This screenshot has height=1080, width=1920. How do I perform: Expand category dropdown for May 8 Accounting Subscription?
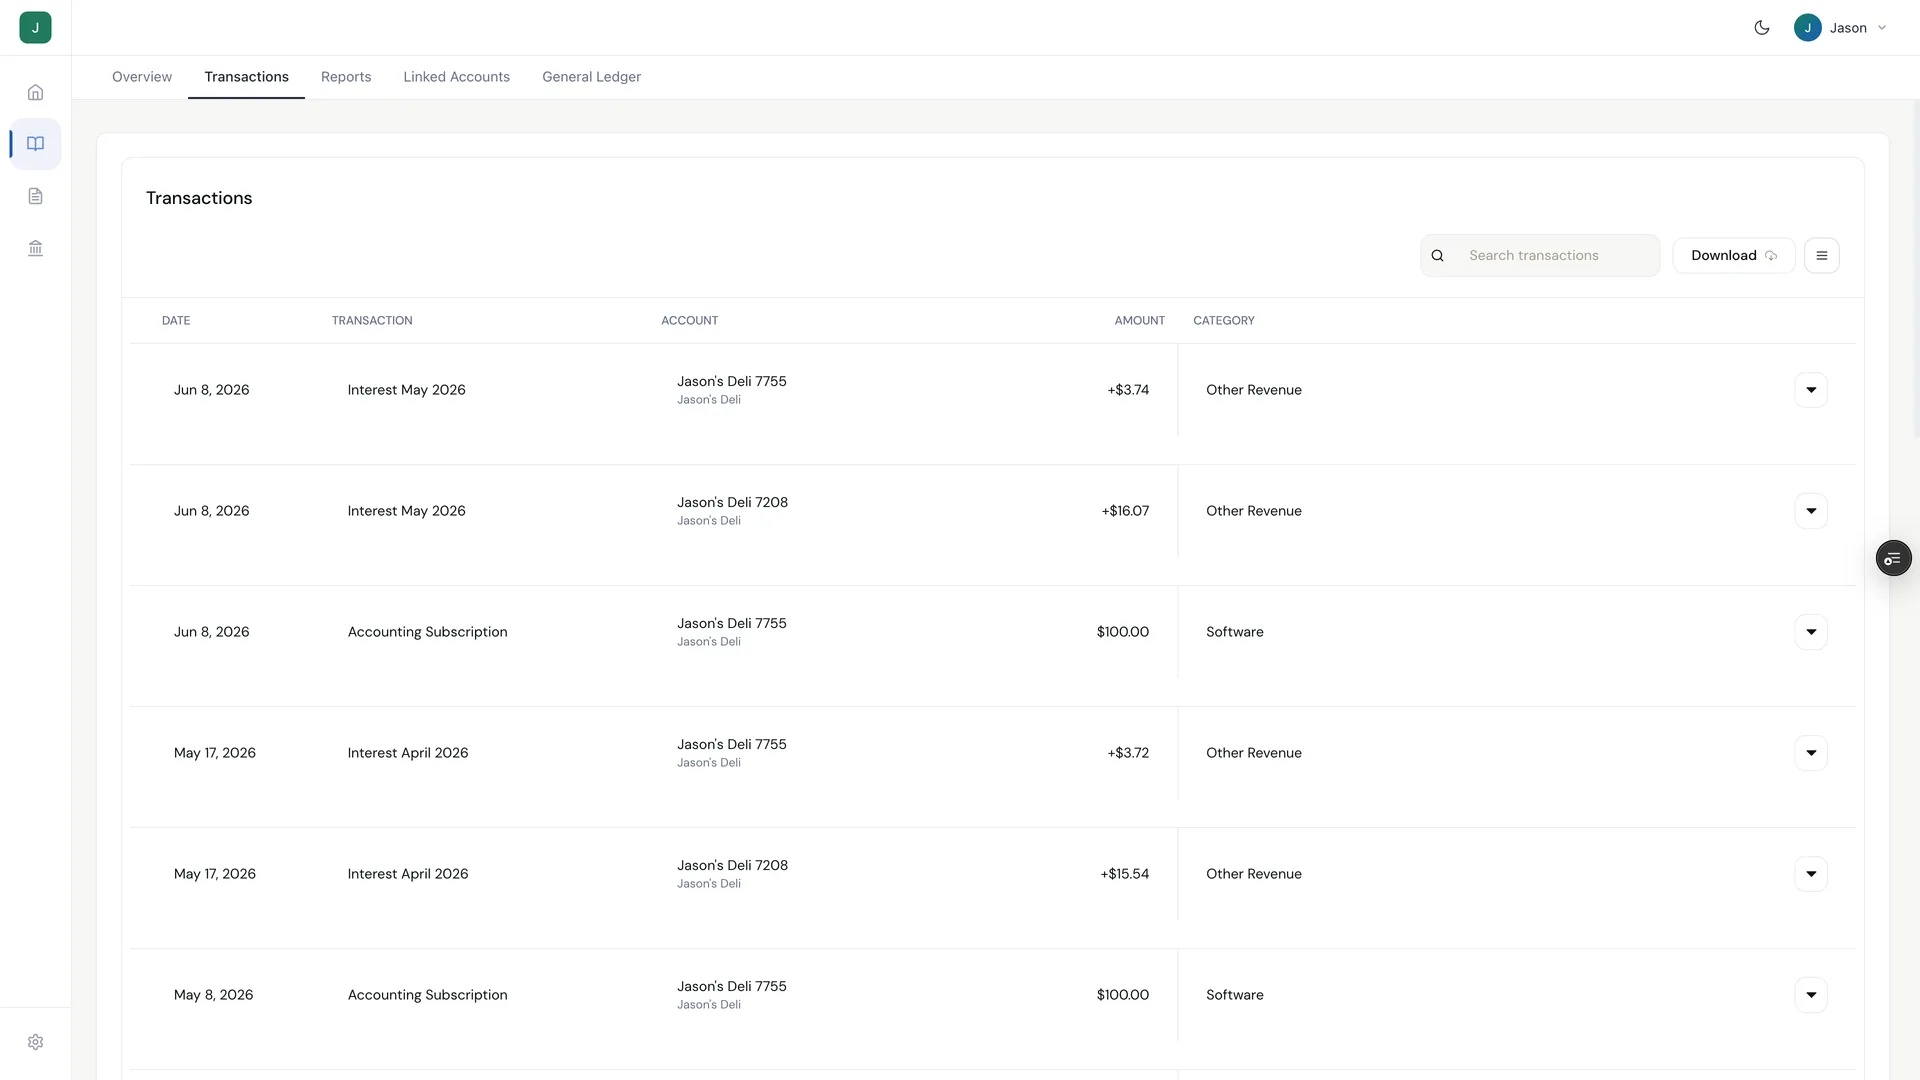pyautogui.click(x=1811, y=995)
